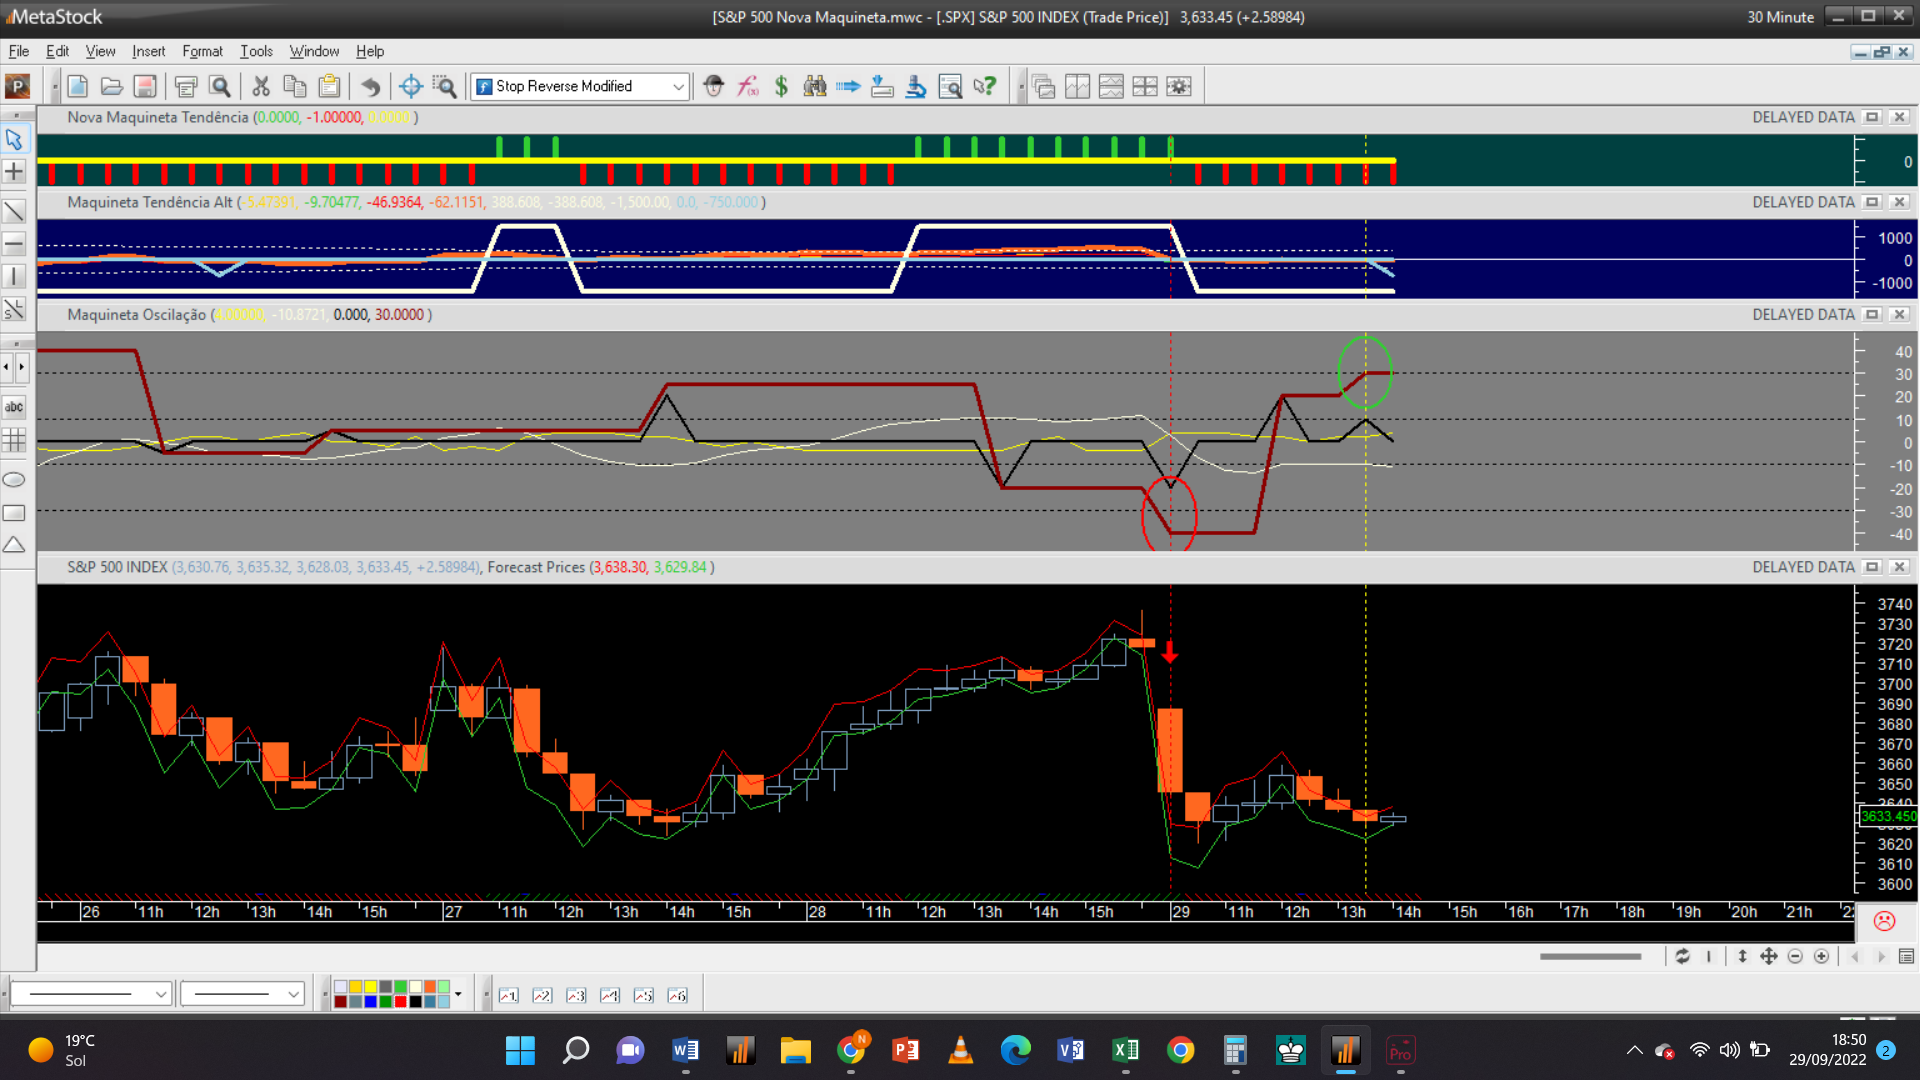Pick the red color swatch
The width and height of the screenshot is (1920, 1080).
click(x=400, y=1002)
